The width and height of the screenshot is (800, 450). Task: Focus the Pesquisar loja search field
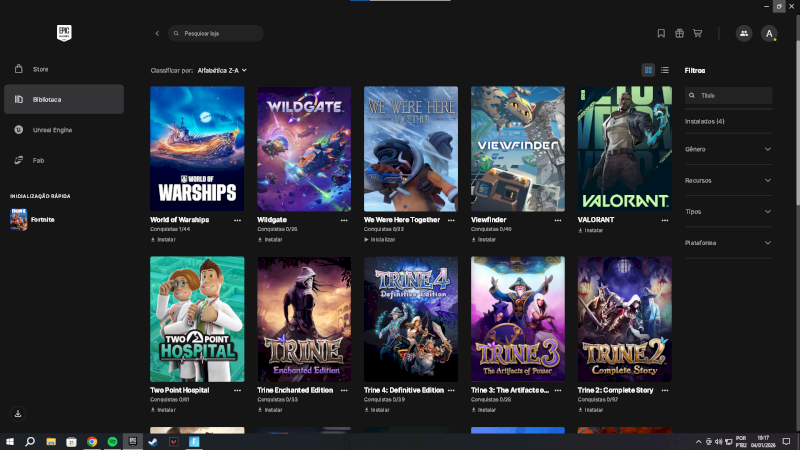pos(216,33)
